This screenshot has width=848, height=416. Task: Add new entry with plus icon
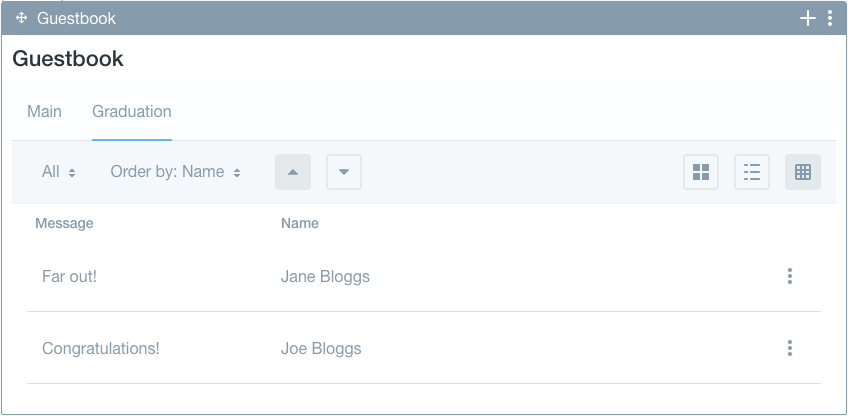click(x=807, y=18)
